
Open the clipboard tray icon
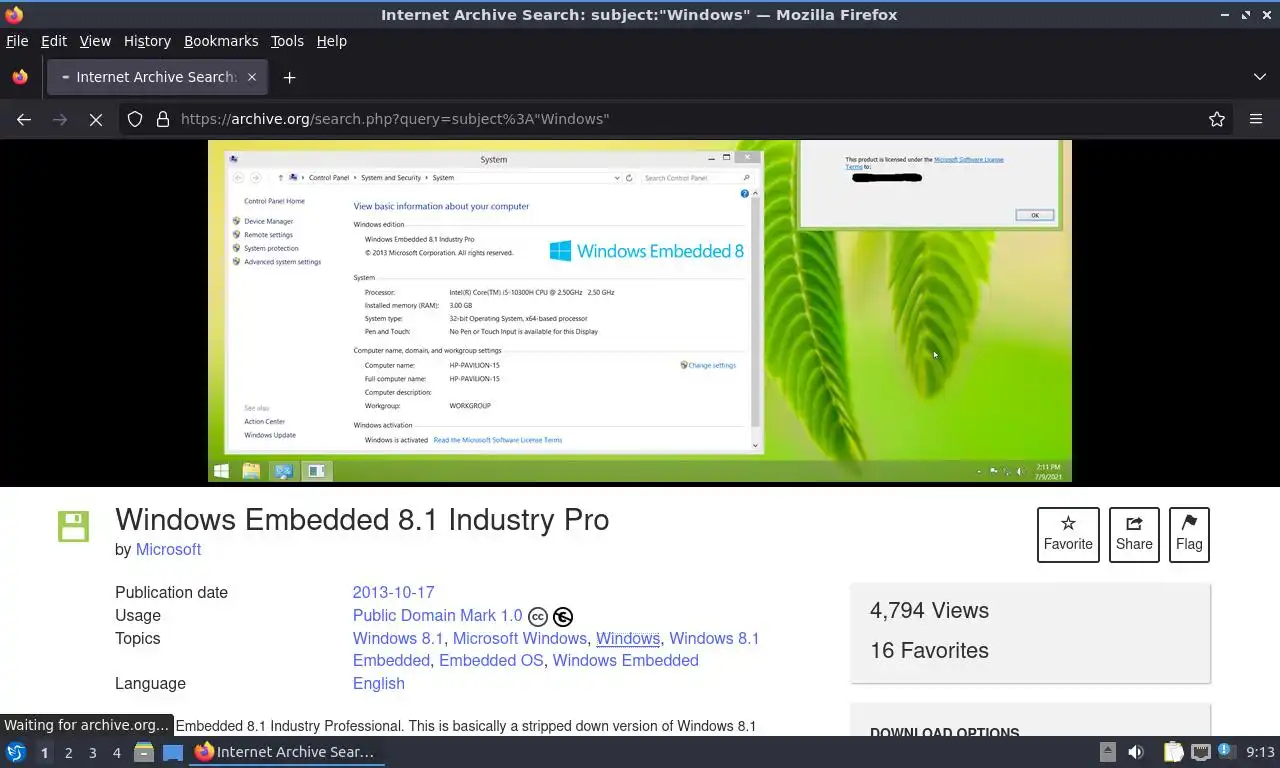1174,752
